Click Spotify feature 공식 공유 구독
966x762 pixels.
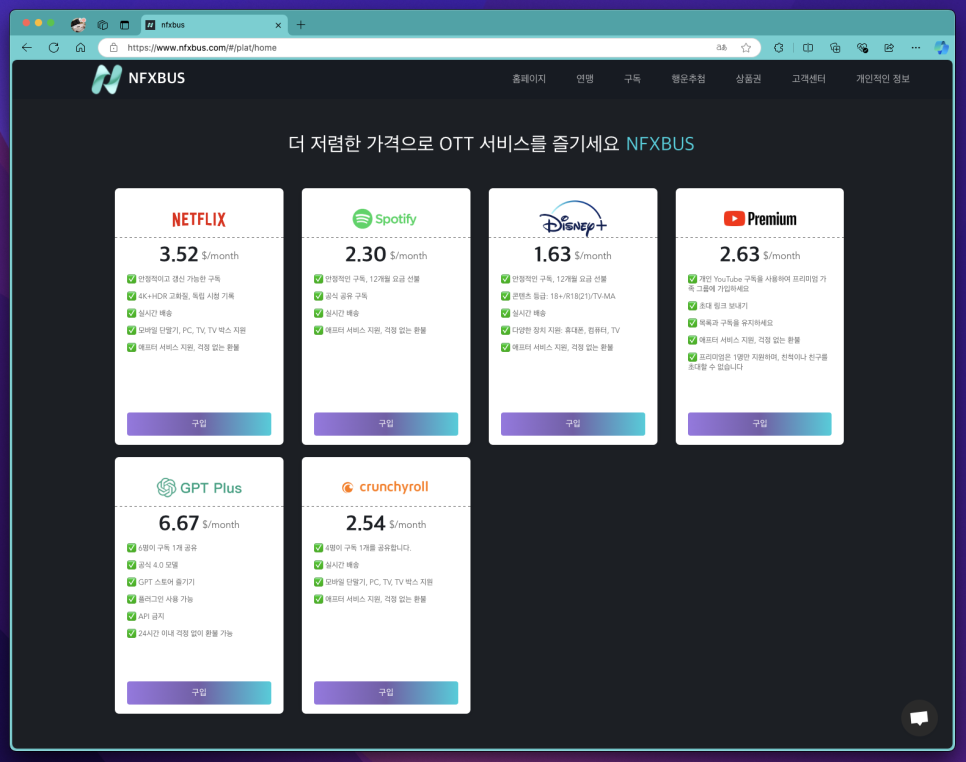341,296
